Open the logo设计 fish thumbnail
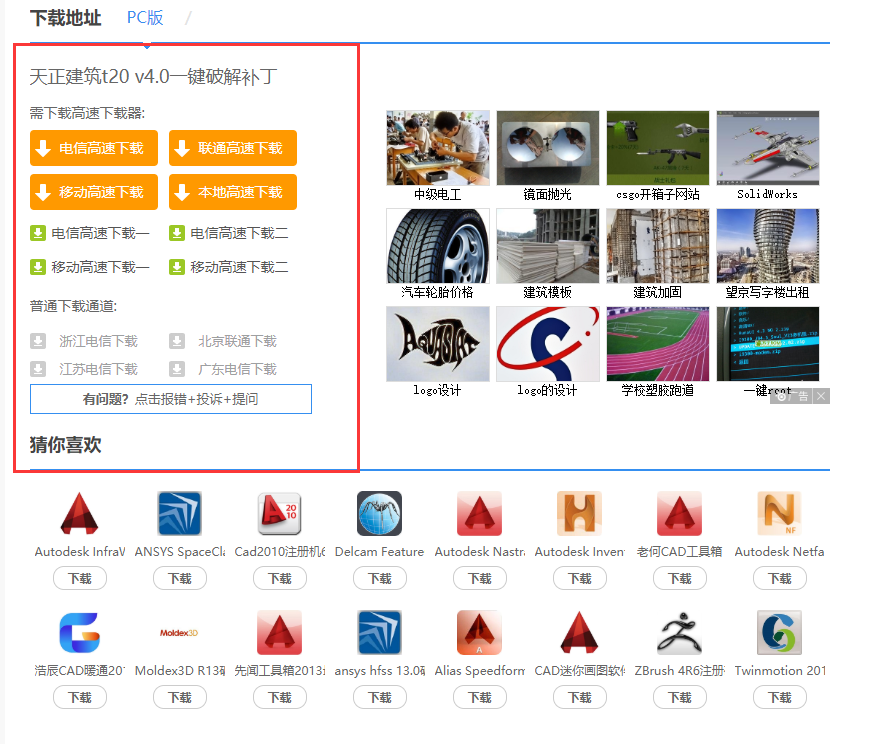 coord(438,343)
